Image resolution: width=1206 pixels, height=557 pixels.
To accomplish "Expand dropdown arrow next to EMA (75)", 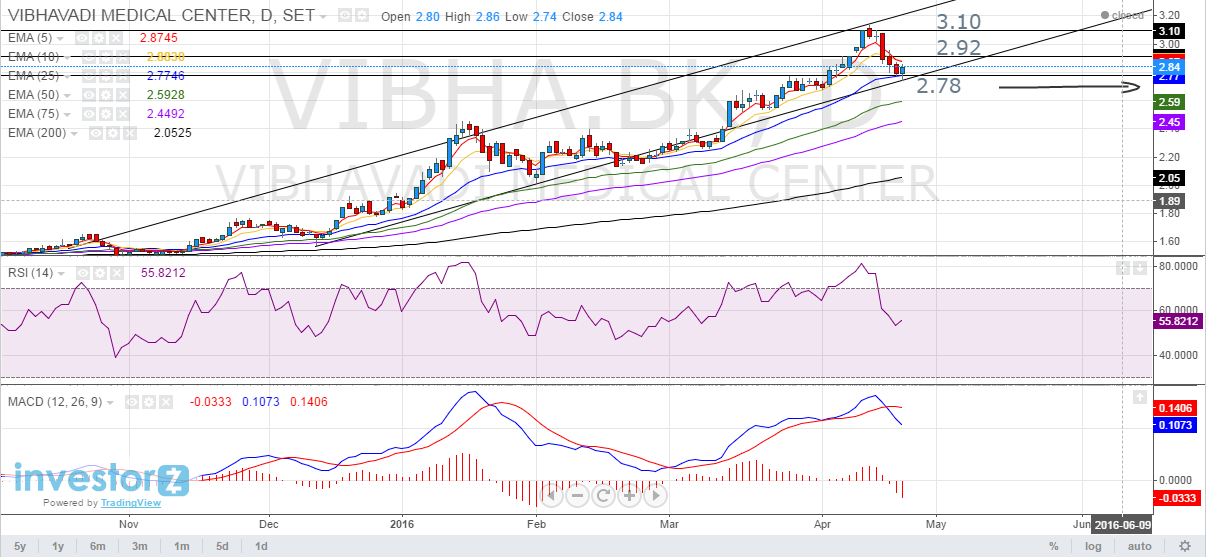I will (67, 115).
